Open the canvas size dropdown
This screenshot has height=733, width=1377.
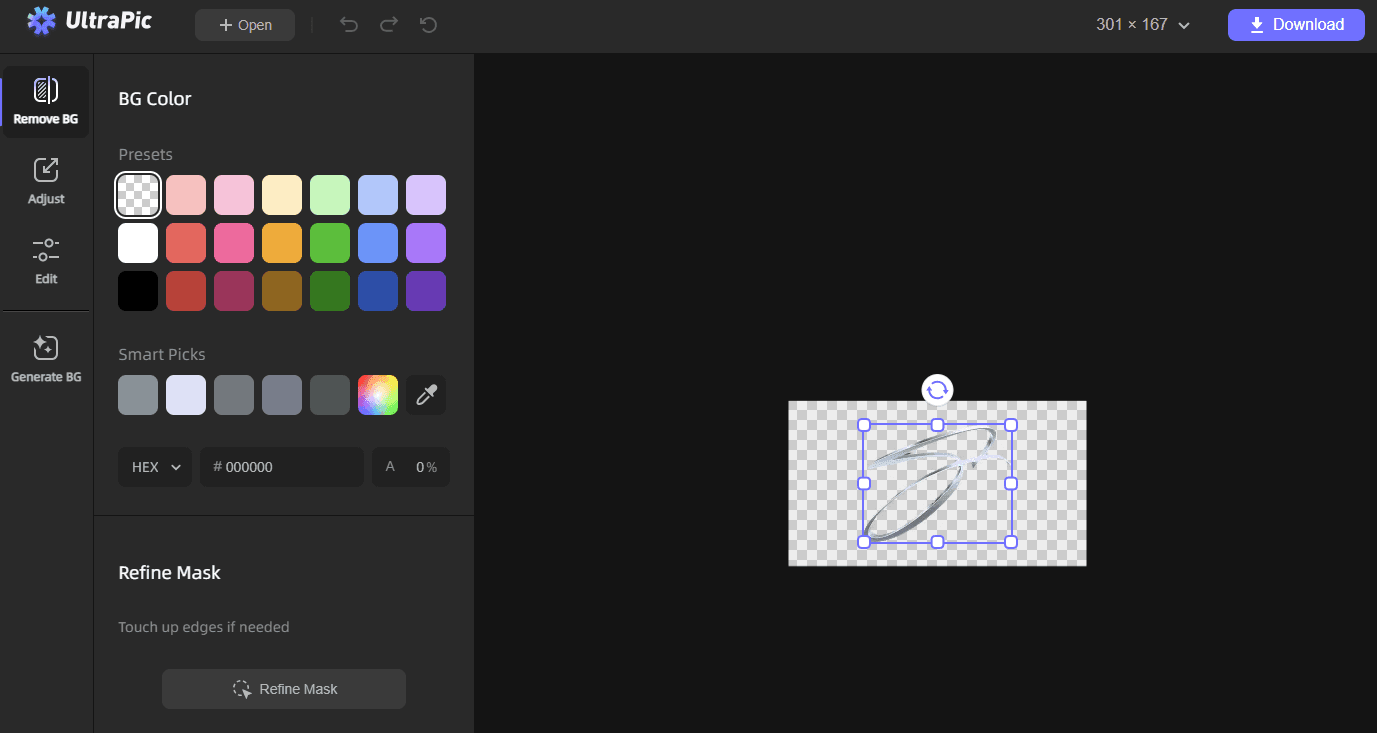tap(1142, 24)
